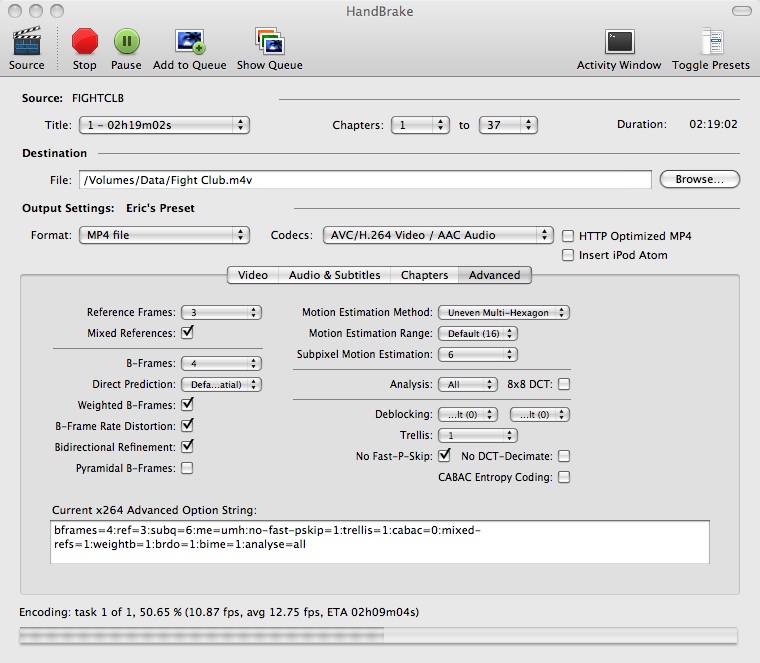Viewport: 760px width, 663px height.
Task: Open the B-Frames dropdown
Action: tap(222, 363)
